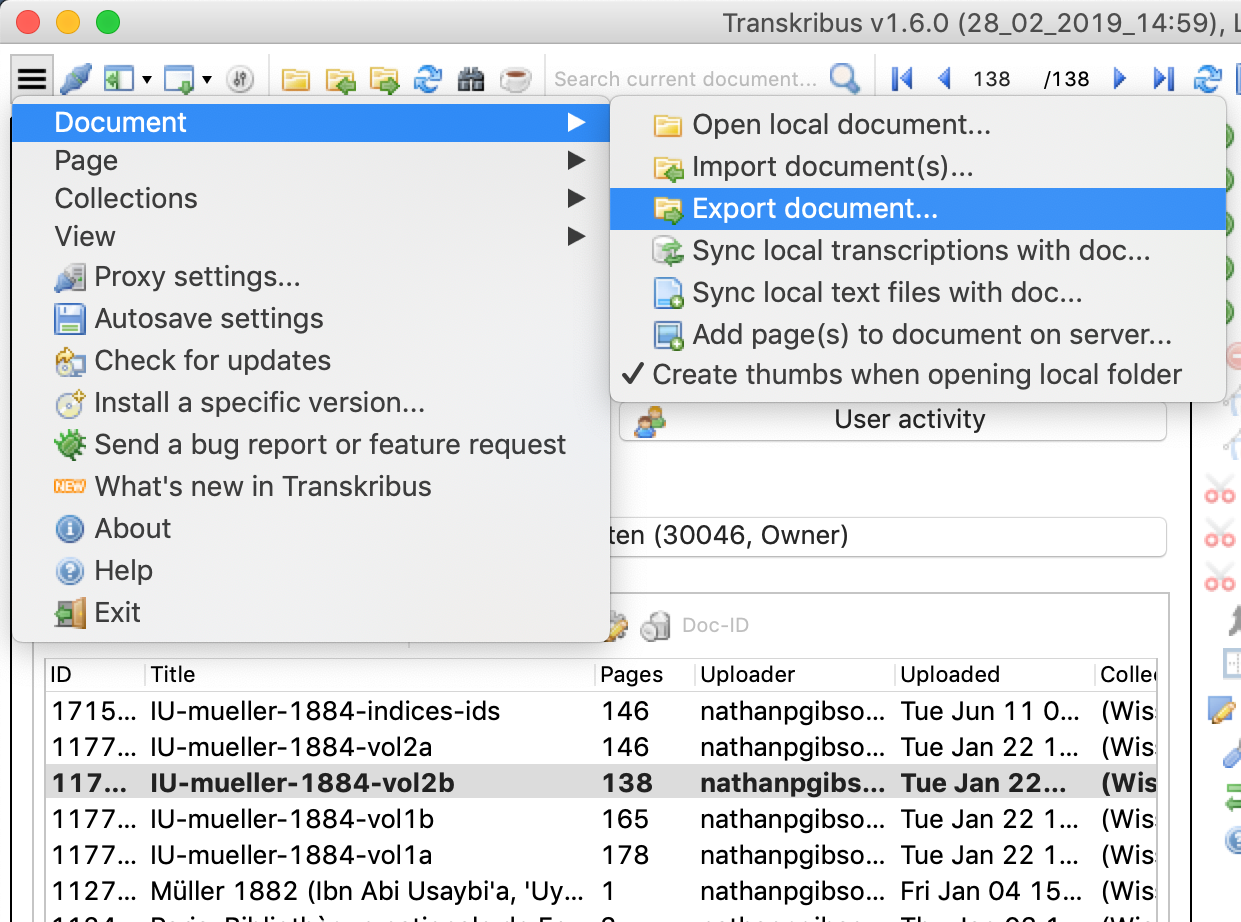This screenshot has width=1241, height=922.
Task: Click the coffee cup jobs icon
Action: point(514,77)
